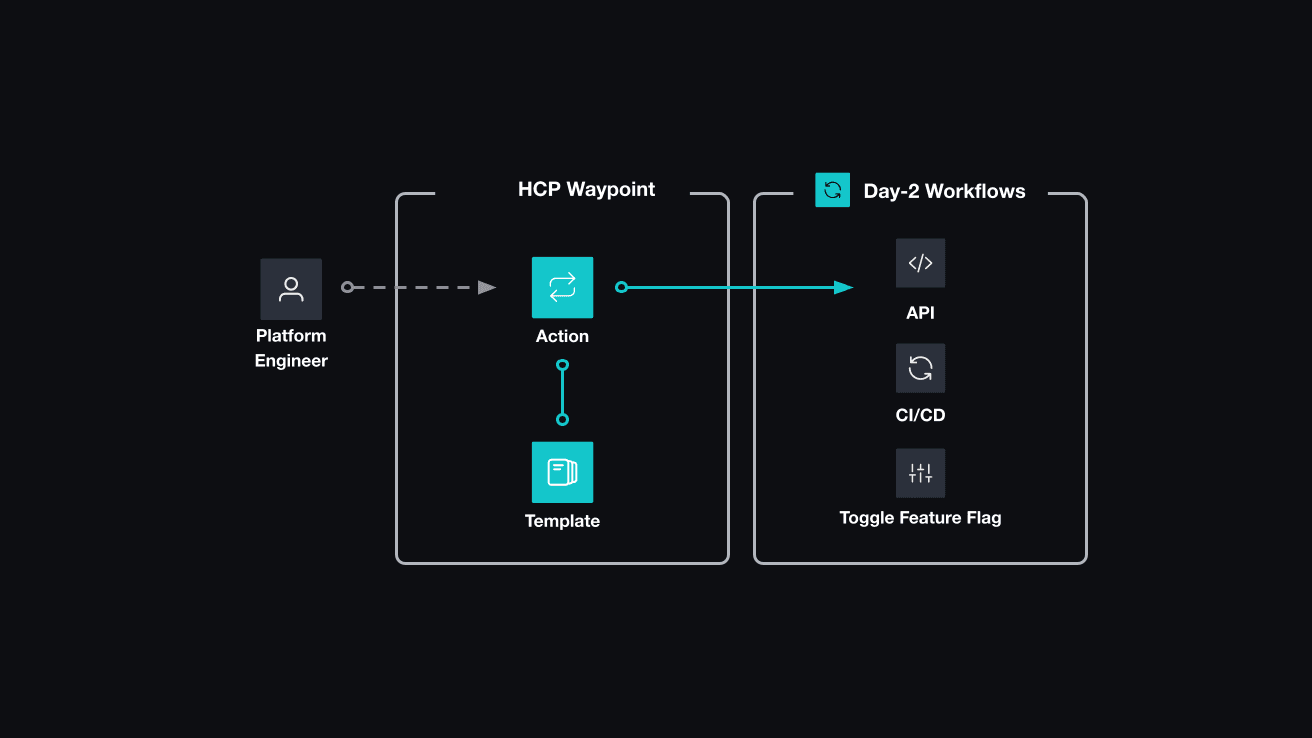Image resolution: width=1312 pixels, height=738 pixels.
Task: Click the API code brackets icon
Action: (x=920, y=263)
